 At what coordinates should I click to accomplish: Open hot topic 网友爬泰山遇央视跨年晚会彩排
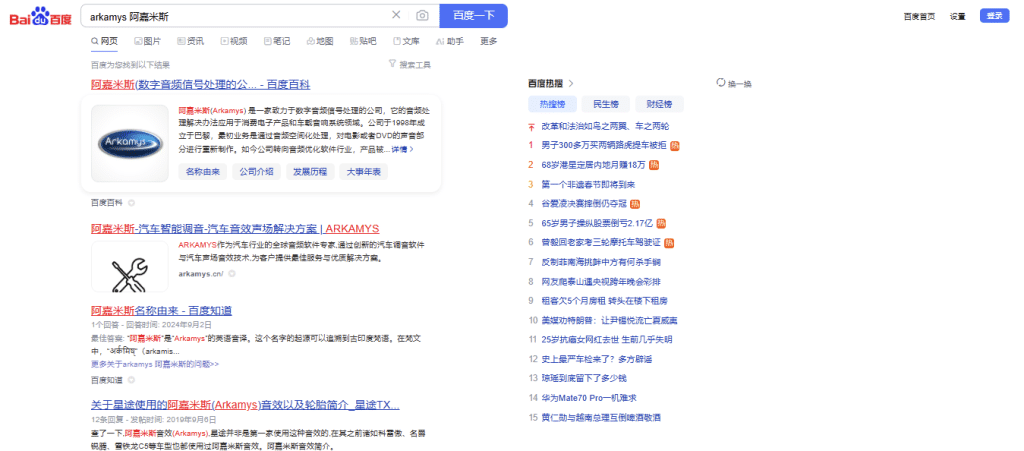coord(601,281)
